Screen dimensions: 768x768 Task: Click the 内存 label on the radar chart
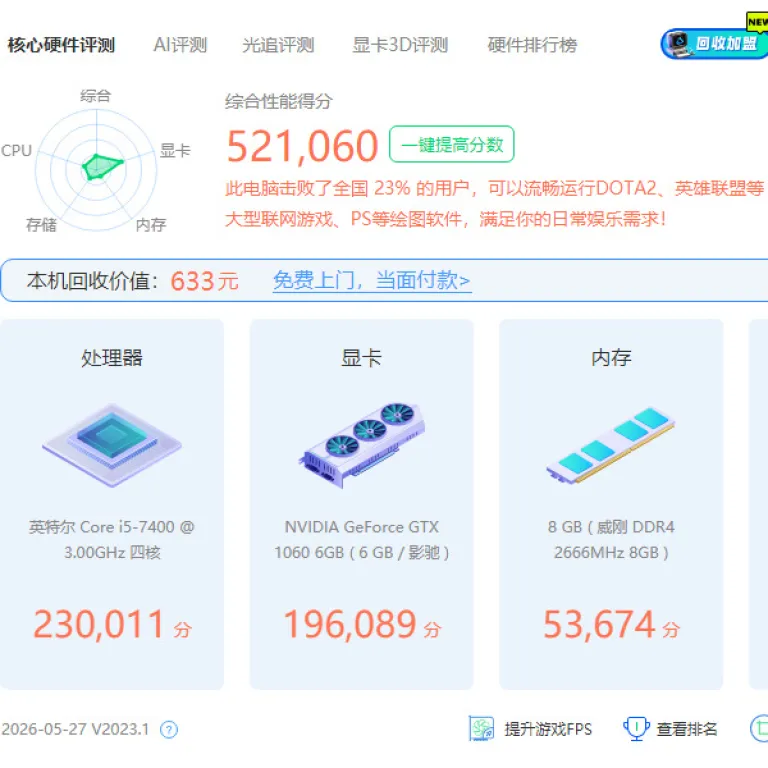[151, 225]
